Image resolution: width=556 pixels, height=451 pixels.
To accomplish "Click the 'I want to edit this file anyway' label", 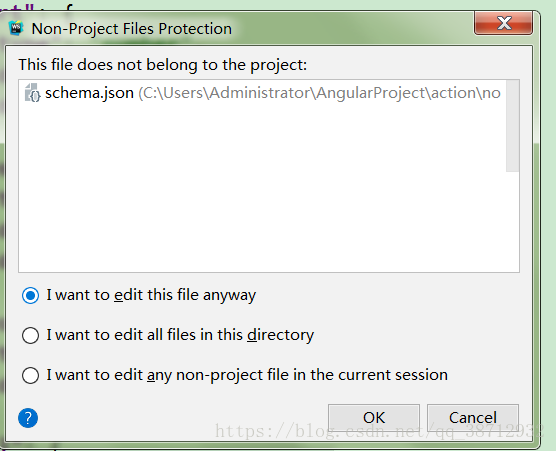I will tap(151, 295).
